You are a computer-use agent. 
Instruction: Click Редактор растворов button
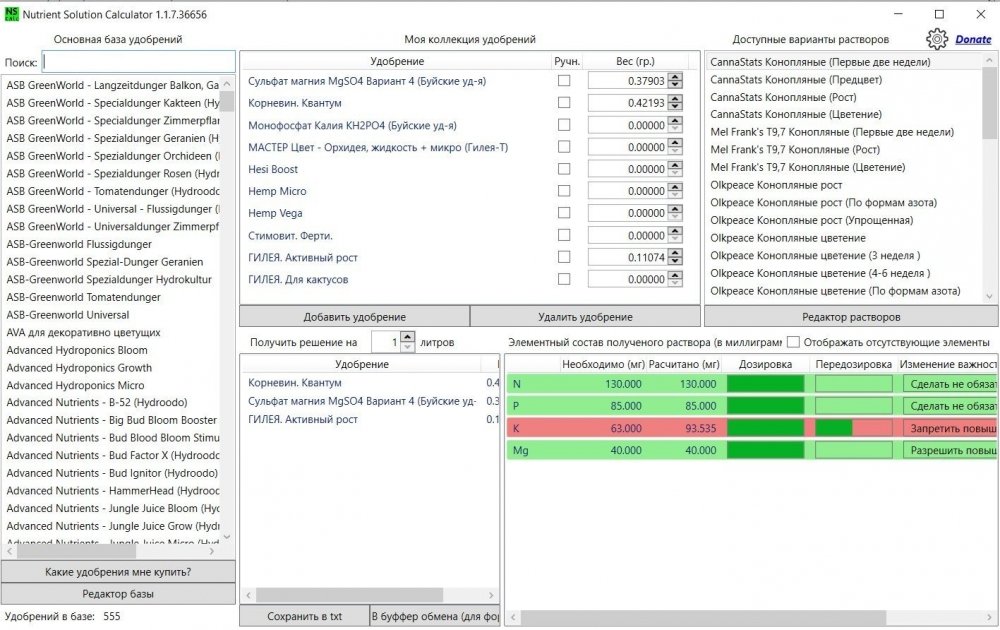click(851, 317)
